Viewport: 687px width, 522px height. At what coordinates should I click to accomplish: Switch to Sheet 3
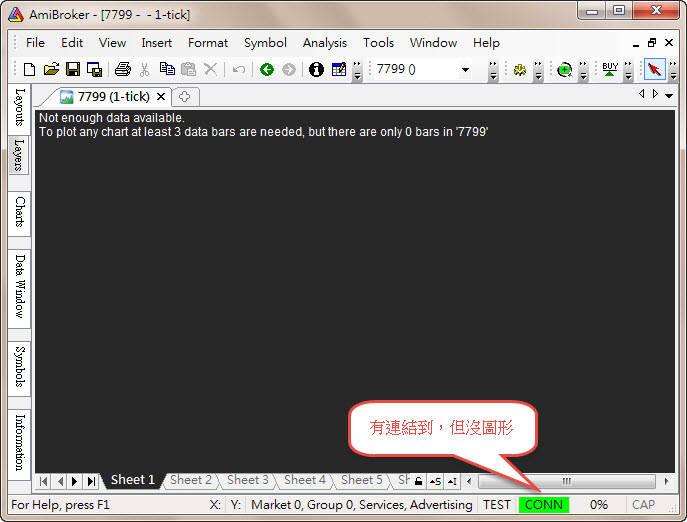pyautogui.click(x=248, y=480)
